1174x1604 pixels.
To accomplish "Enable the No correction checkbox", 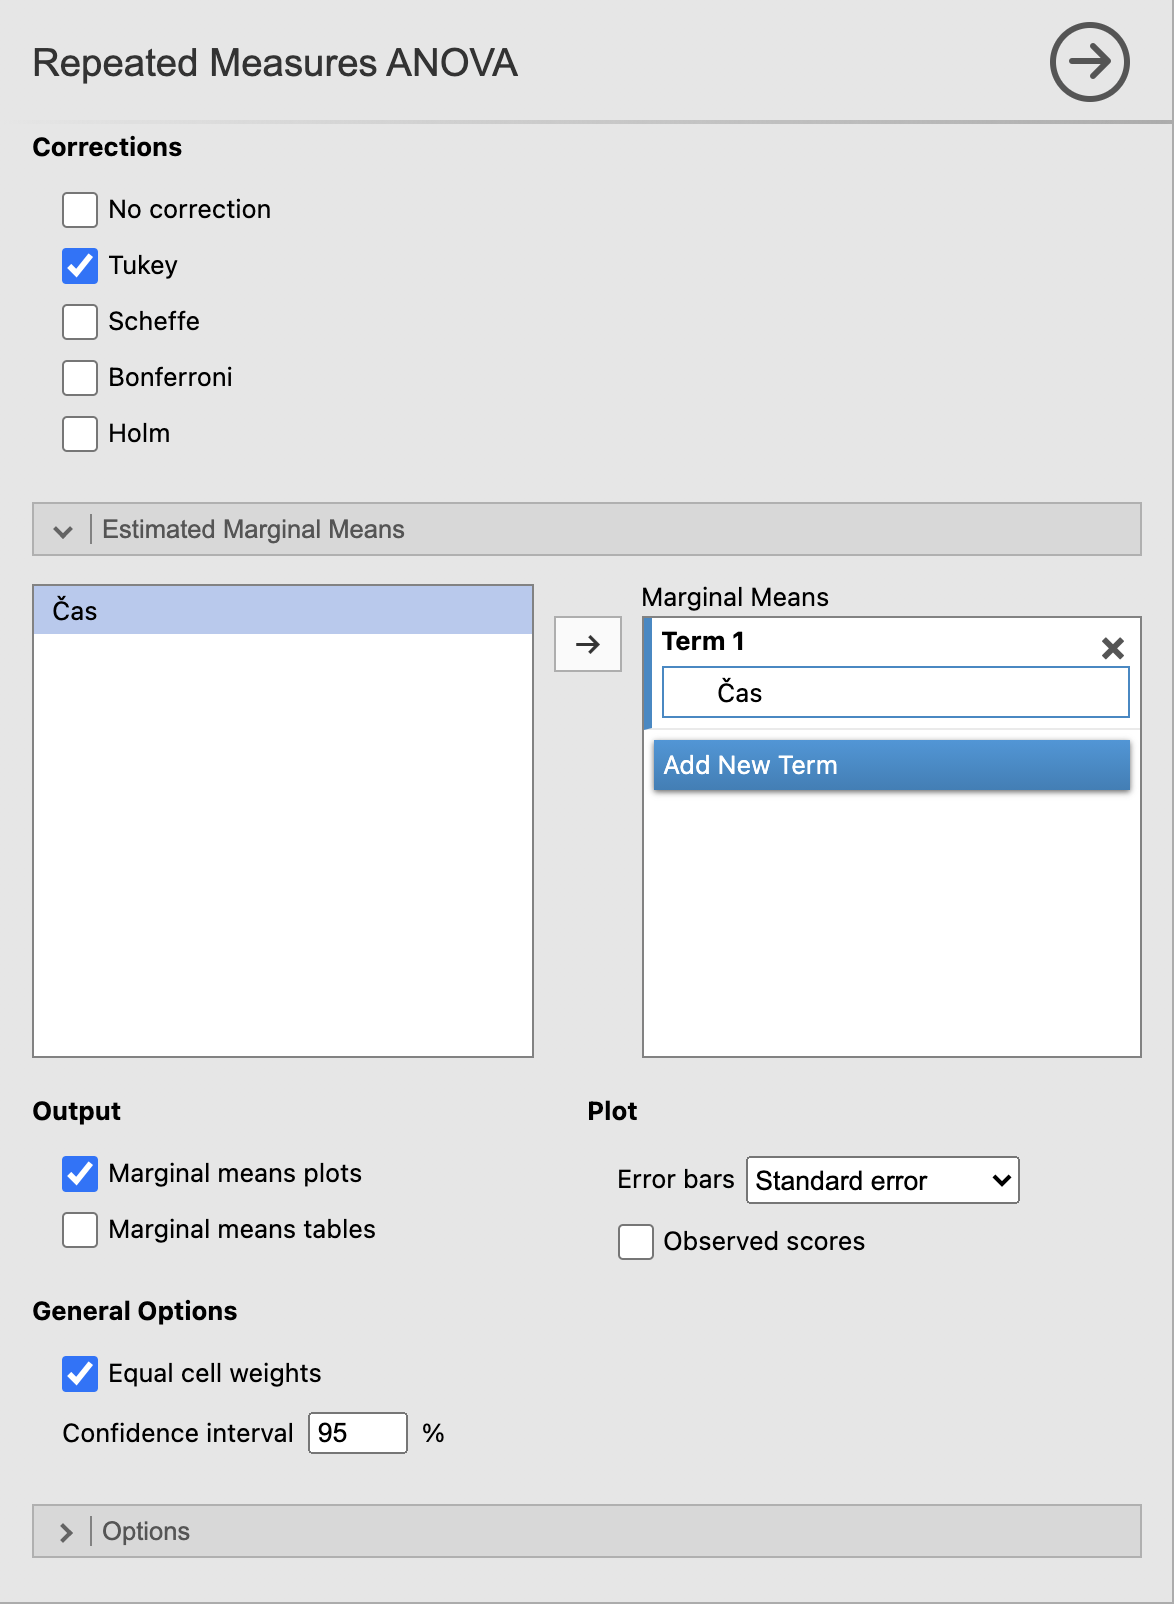I will [x=80, y=210].
